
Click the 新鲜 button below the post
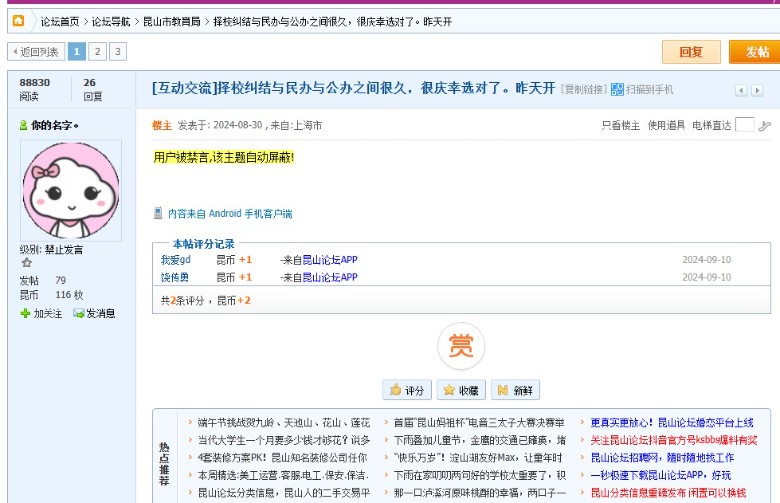point(515,390)
